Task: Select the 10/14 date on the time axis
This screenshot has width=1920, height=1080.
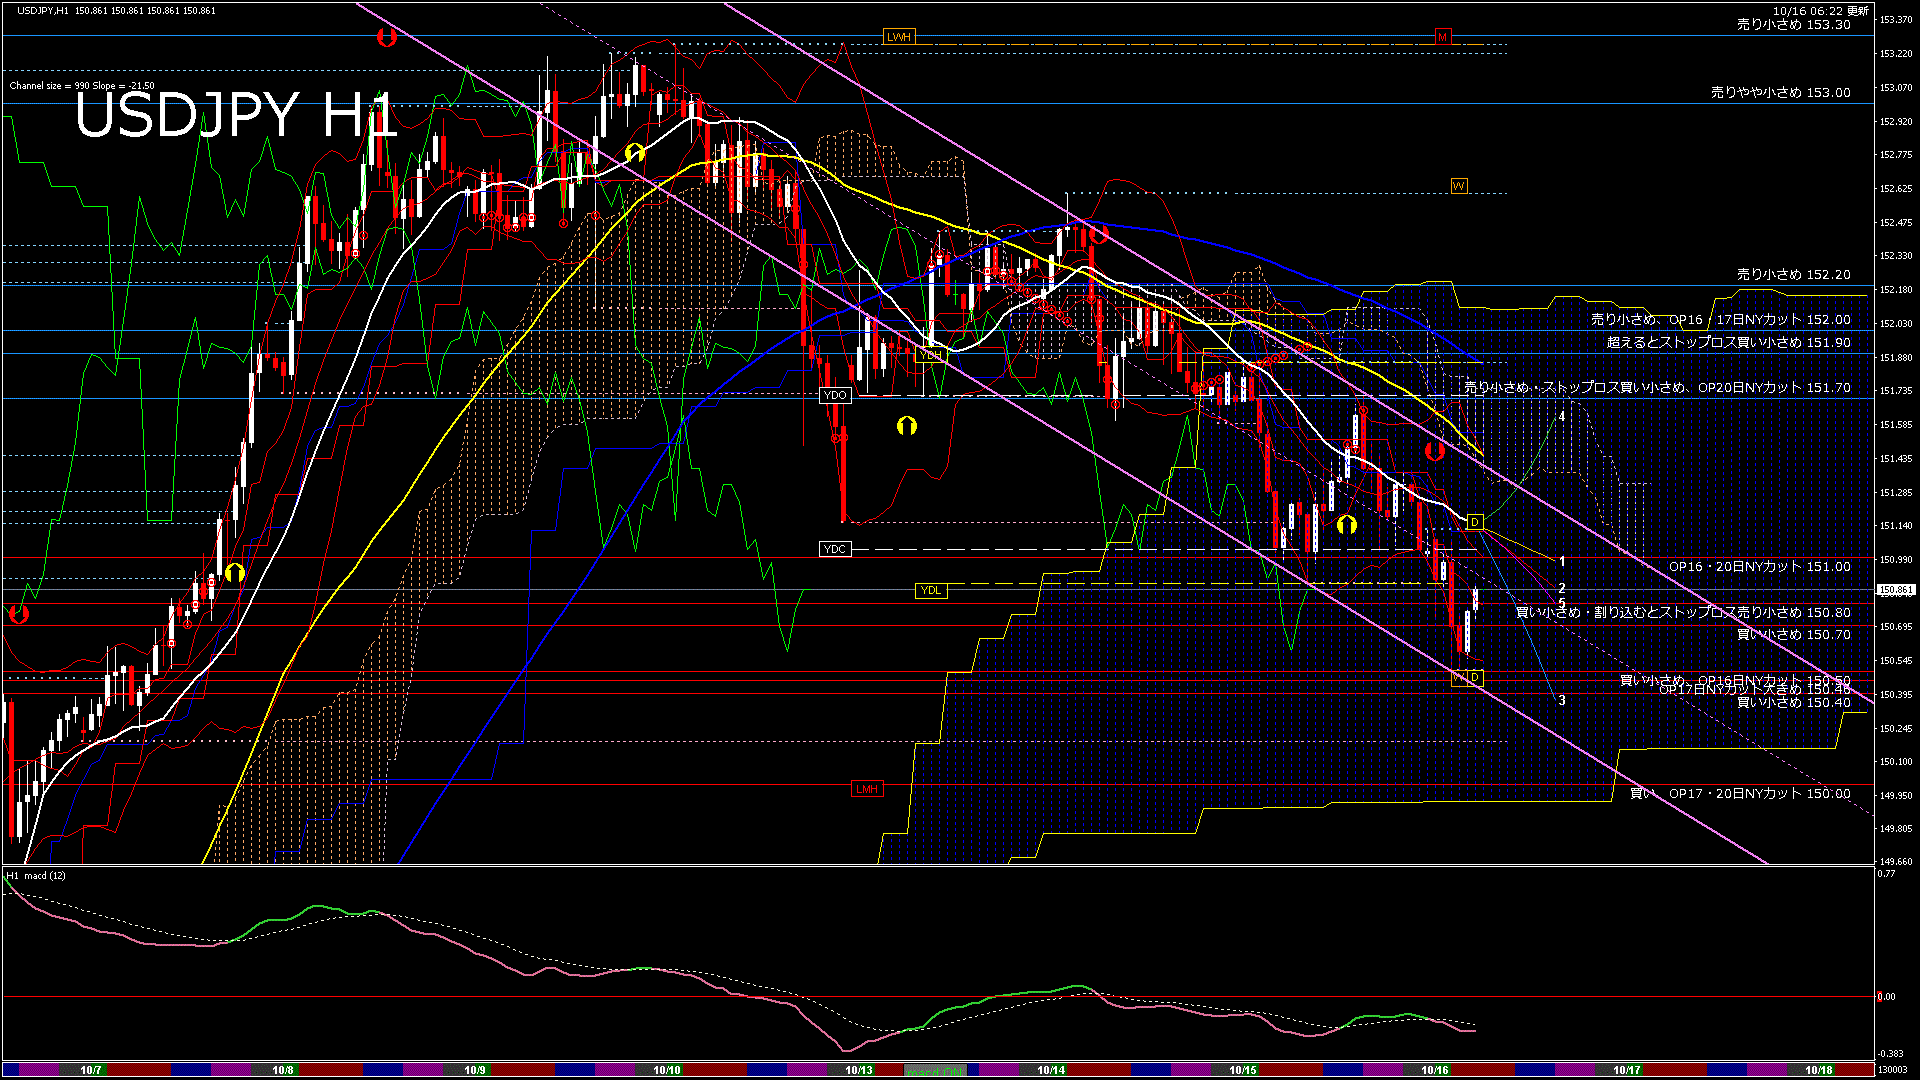Action: click(x=1051, y=1070)
